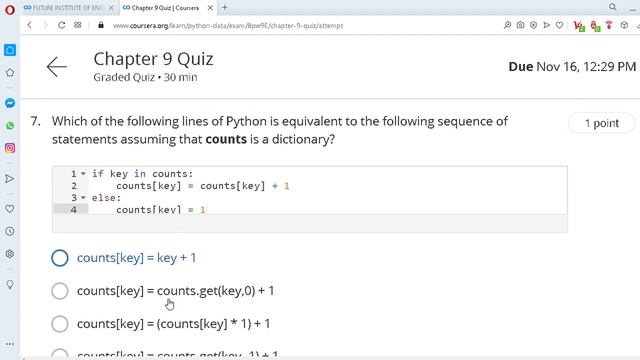The image size is (640, 360).
Task: Close the Chapter 9 Quiz tab
Action: 210,8
